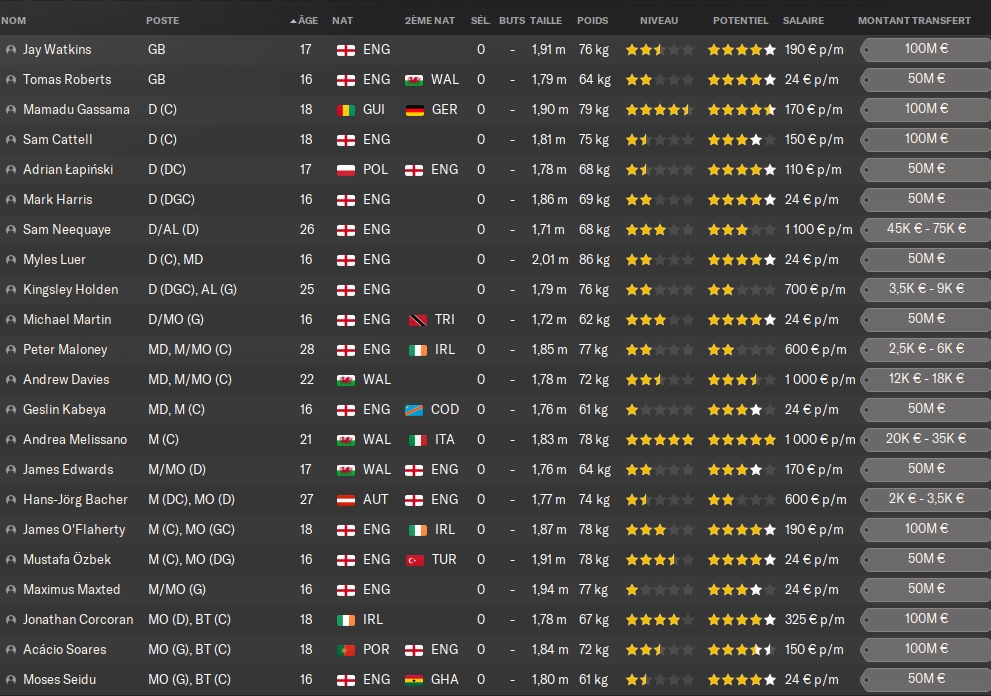This screenshot has width=991, height=696.
Task: Click the person icon beside Moses Seidu
Action: coord(11,680)
